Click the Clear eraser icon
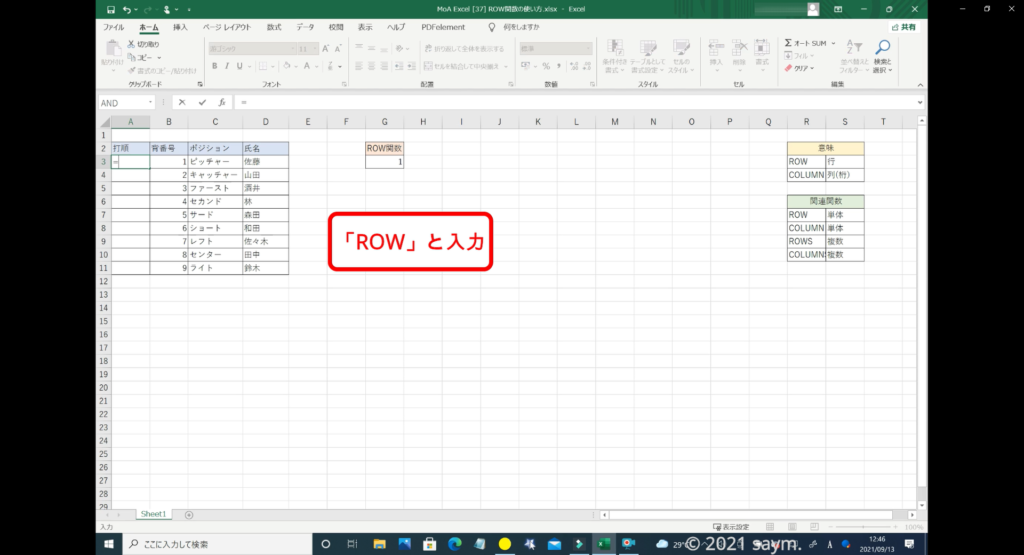The image size is (1024, 555). [x=789, y=69]
